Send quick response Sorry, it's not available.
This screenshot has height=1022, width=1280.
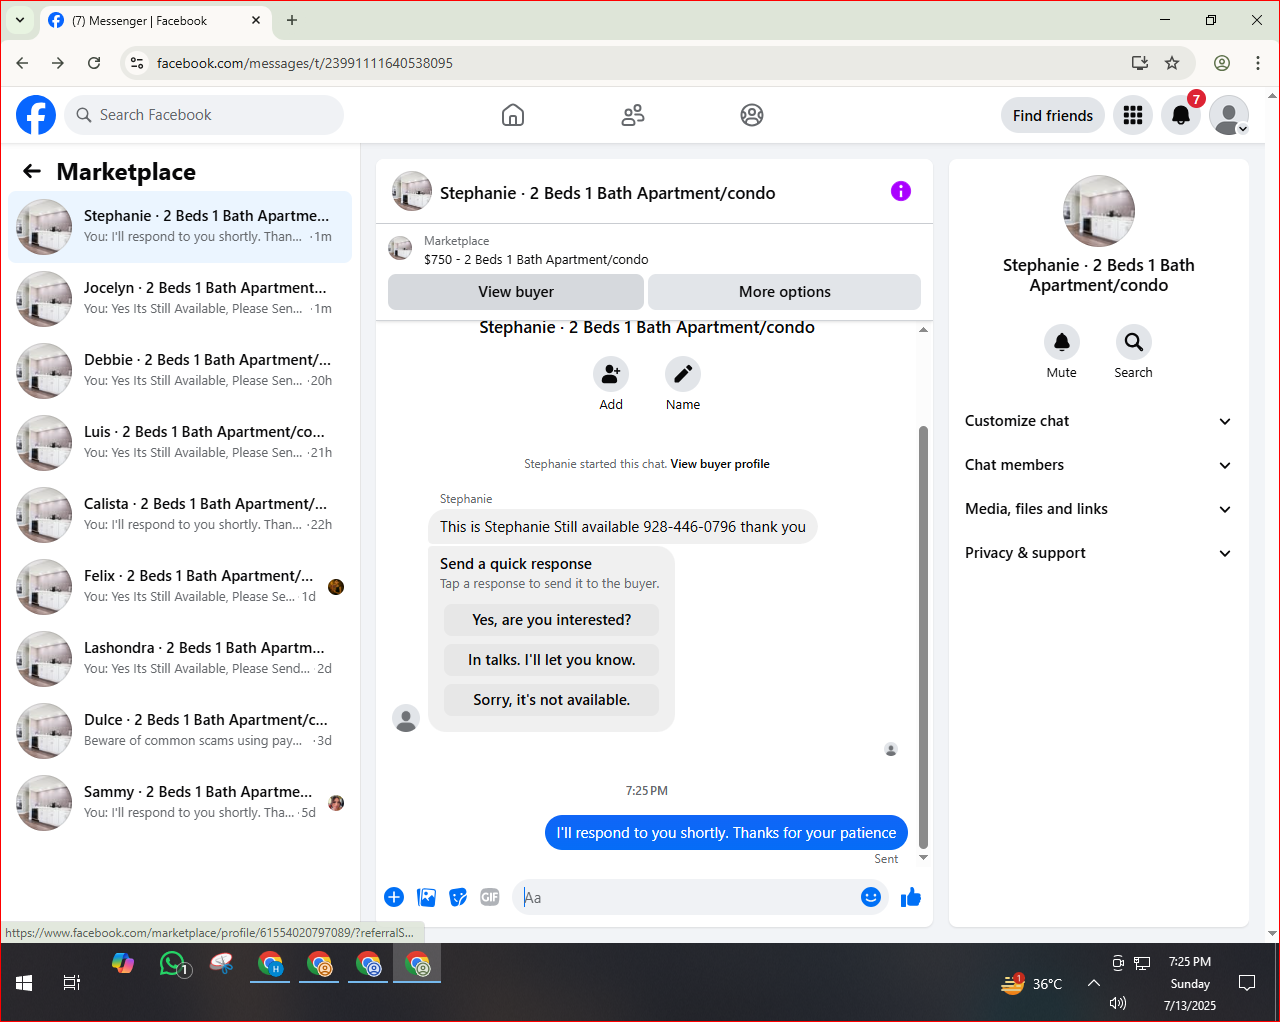click(551, 700)
